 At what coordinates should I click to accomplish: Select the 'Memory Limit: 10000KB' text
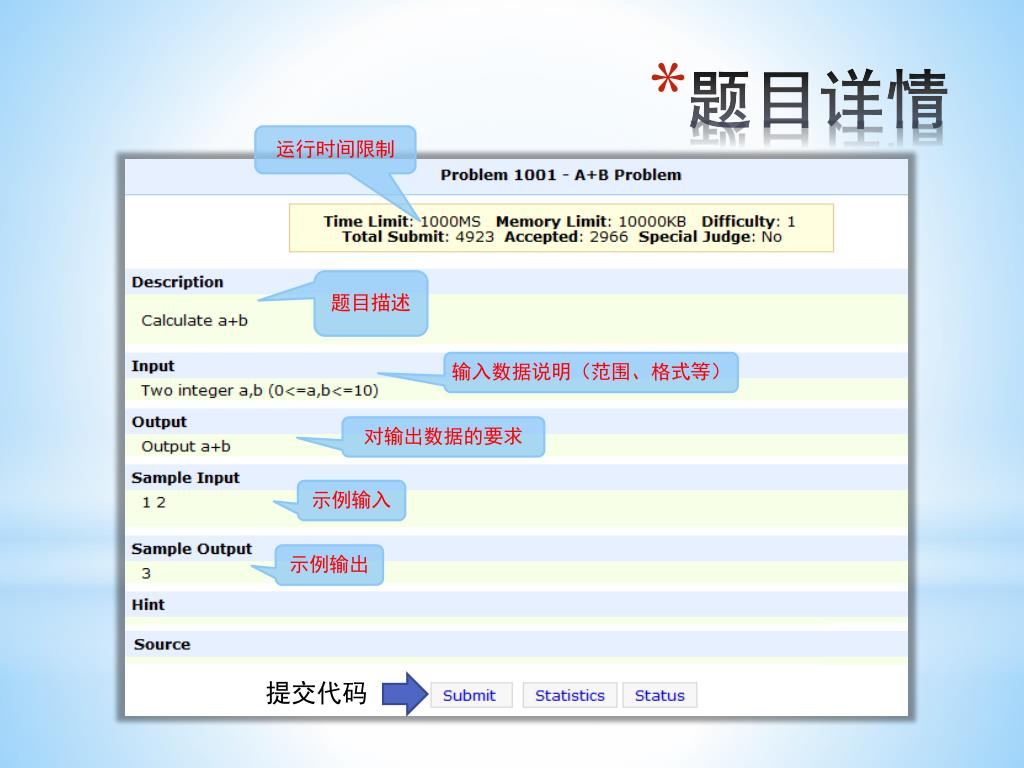click(591, 221)
